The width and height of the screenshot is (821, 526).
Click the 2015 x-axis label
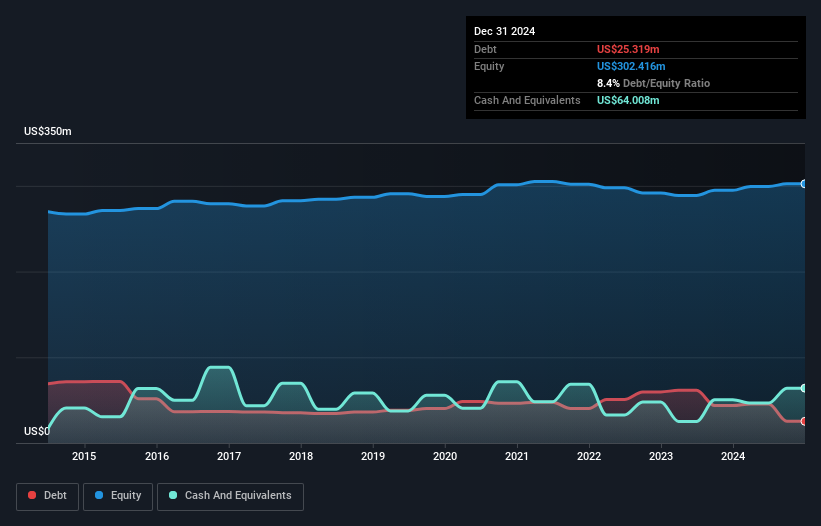pyautogui.click(x=84, y=456)
